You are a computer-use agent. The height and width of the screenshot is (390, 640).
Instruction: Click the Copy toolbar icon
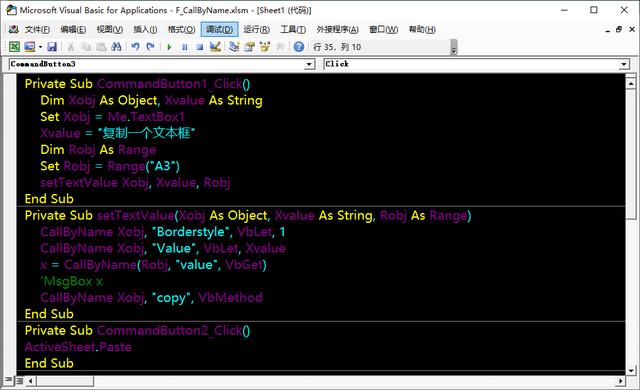[x=86, y=47]
